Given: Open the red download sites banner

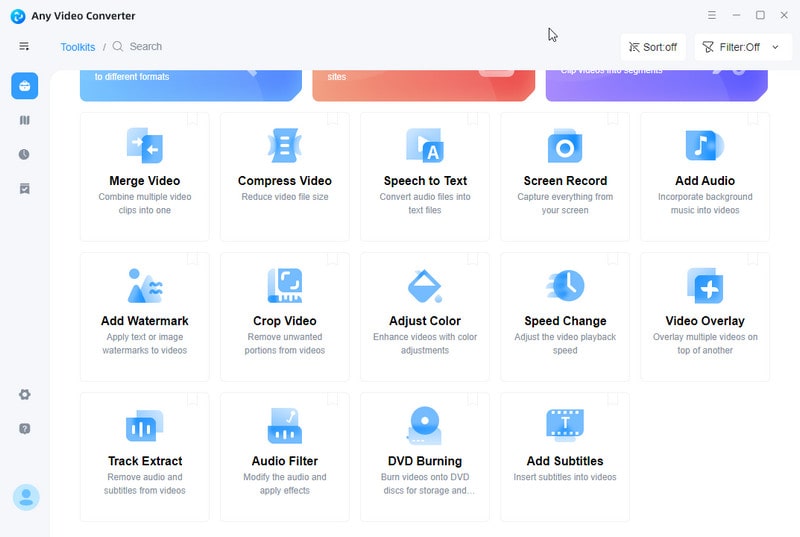Looking at the screenshot, I should pyautogui.click(x=423, y=85).
